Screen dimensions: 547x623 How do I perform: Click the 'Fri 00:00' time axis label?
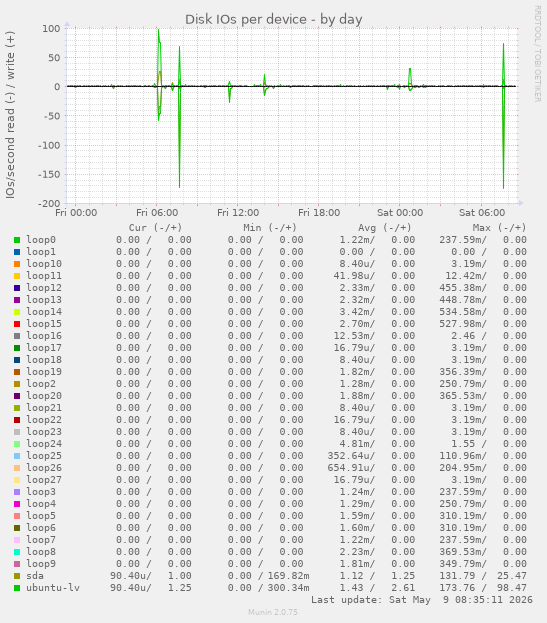pyautogui.click(x=76, y=213)
